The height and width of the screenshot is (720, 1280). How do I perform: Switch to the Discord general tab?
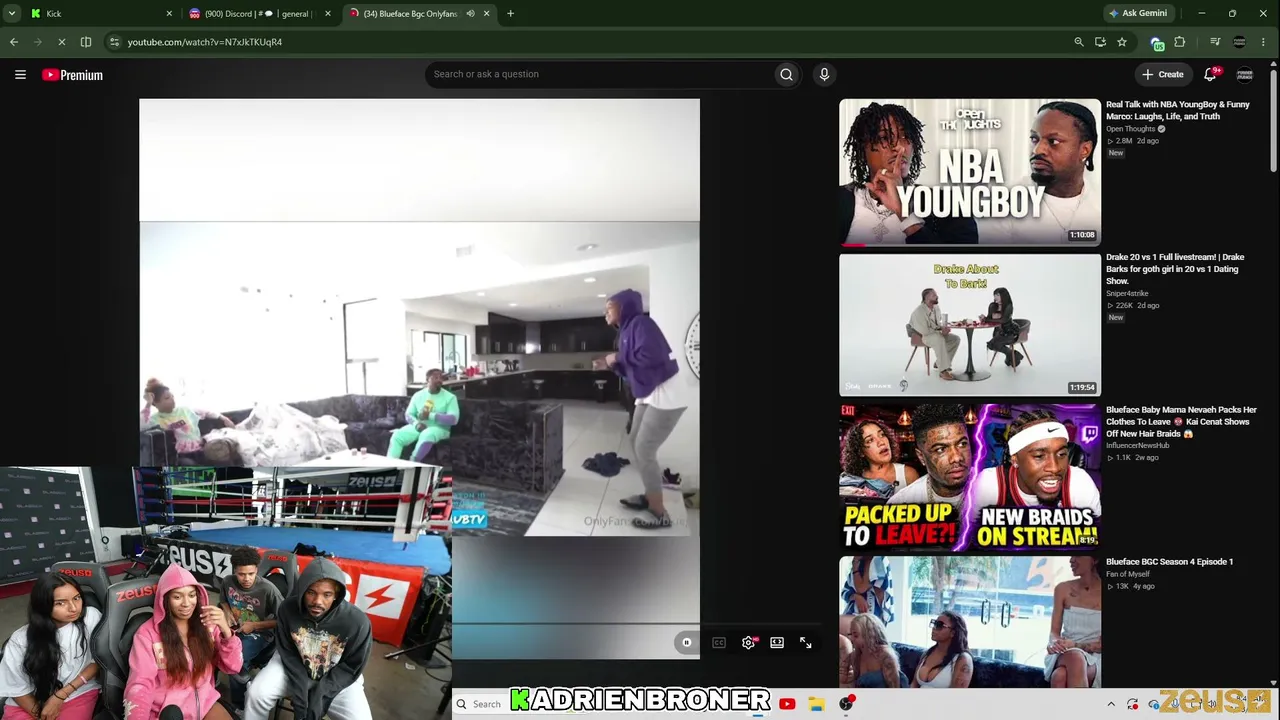click(x=259, y=14)
